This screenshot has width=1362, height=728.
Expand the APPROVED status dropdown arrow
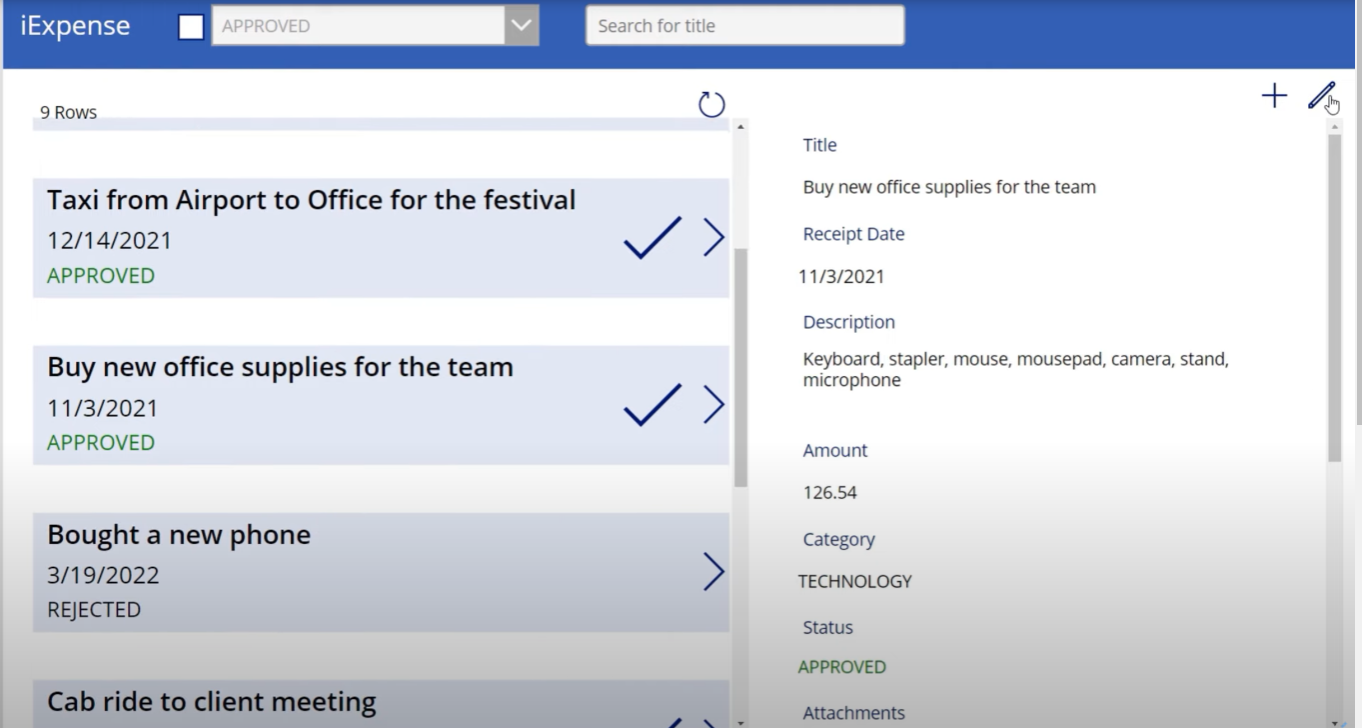tap(521, 26)
